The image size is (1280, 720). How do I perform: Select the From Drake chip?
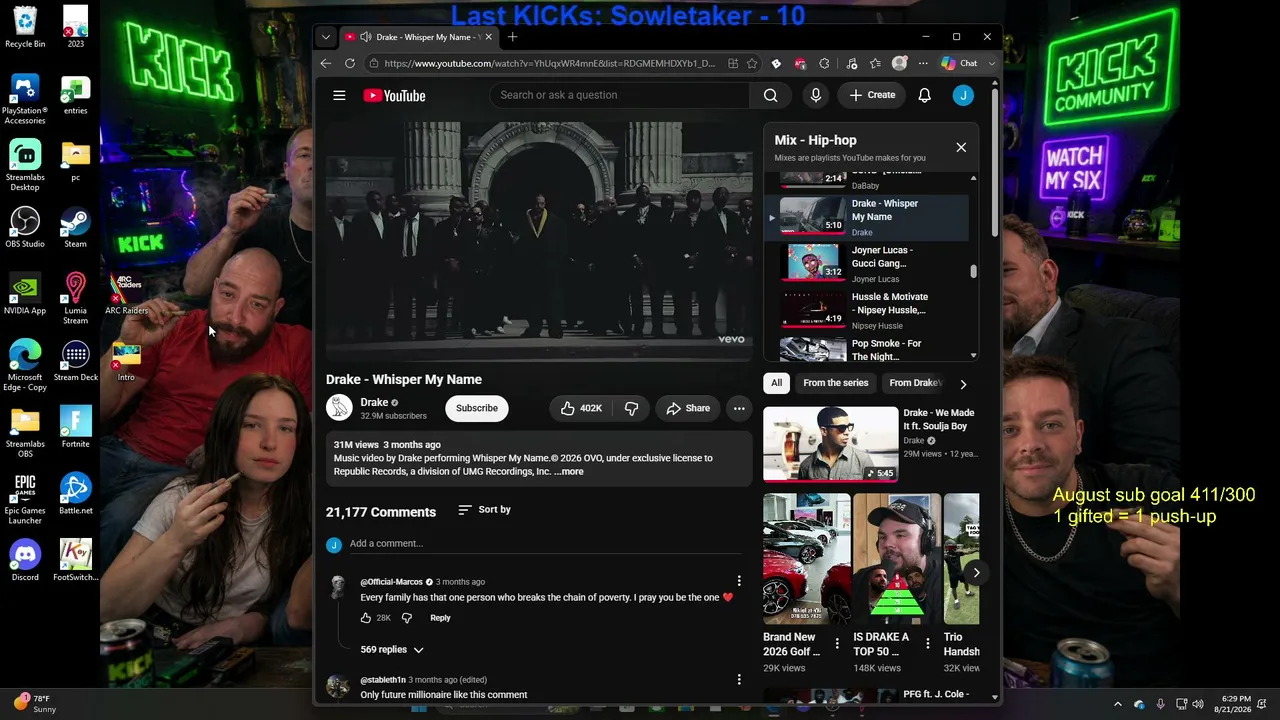click(916, 383)
